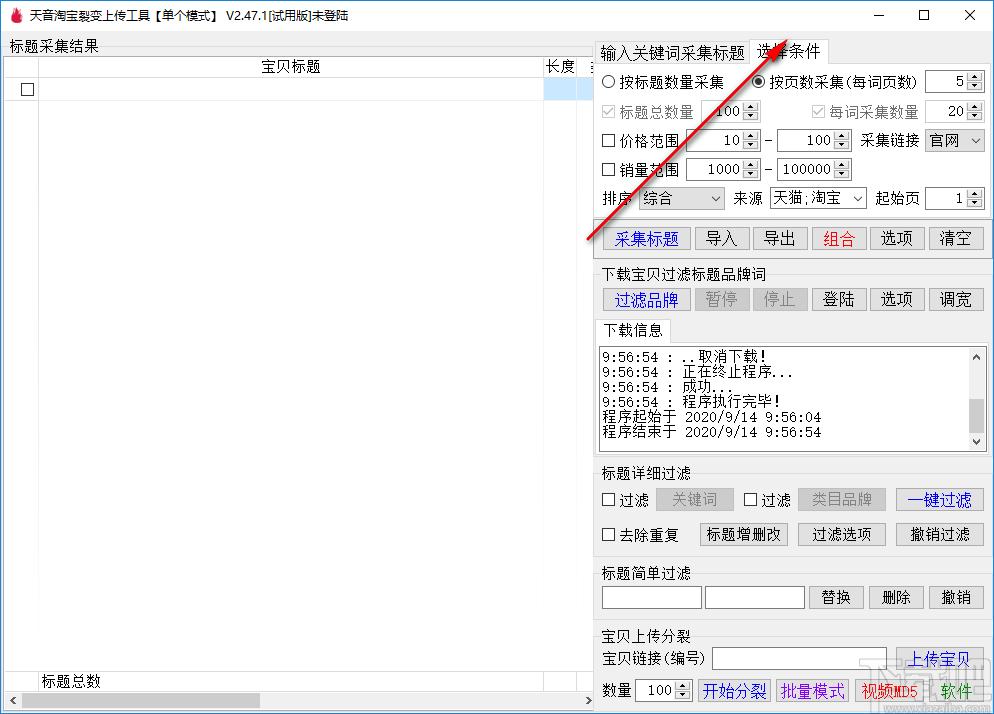This screenshot has height=714, width=994.
Task: Click right arrow of table horizontal scrollbar
Action: click(588, 701)
